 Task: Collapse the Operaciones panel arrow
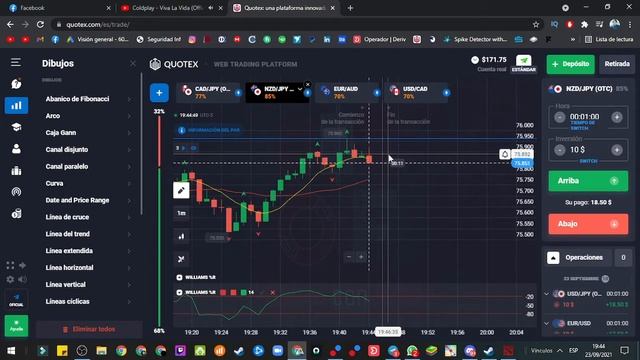553,258
